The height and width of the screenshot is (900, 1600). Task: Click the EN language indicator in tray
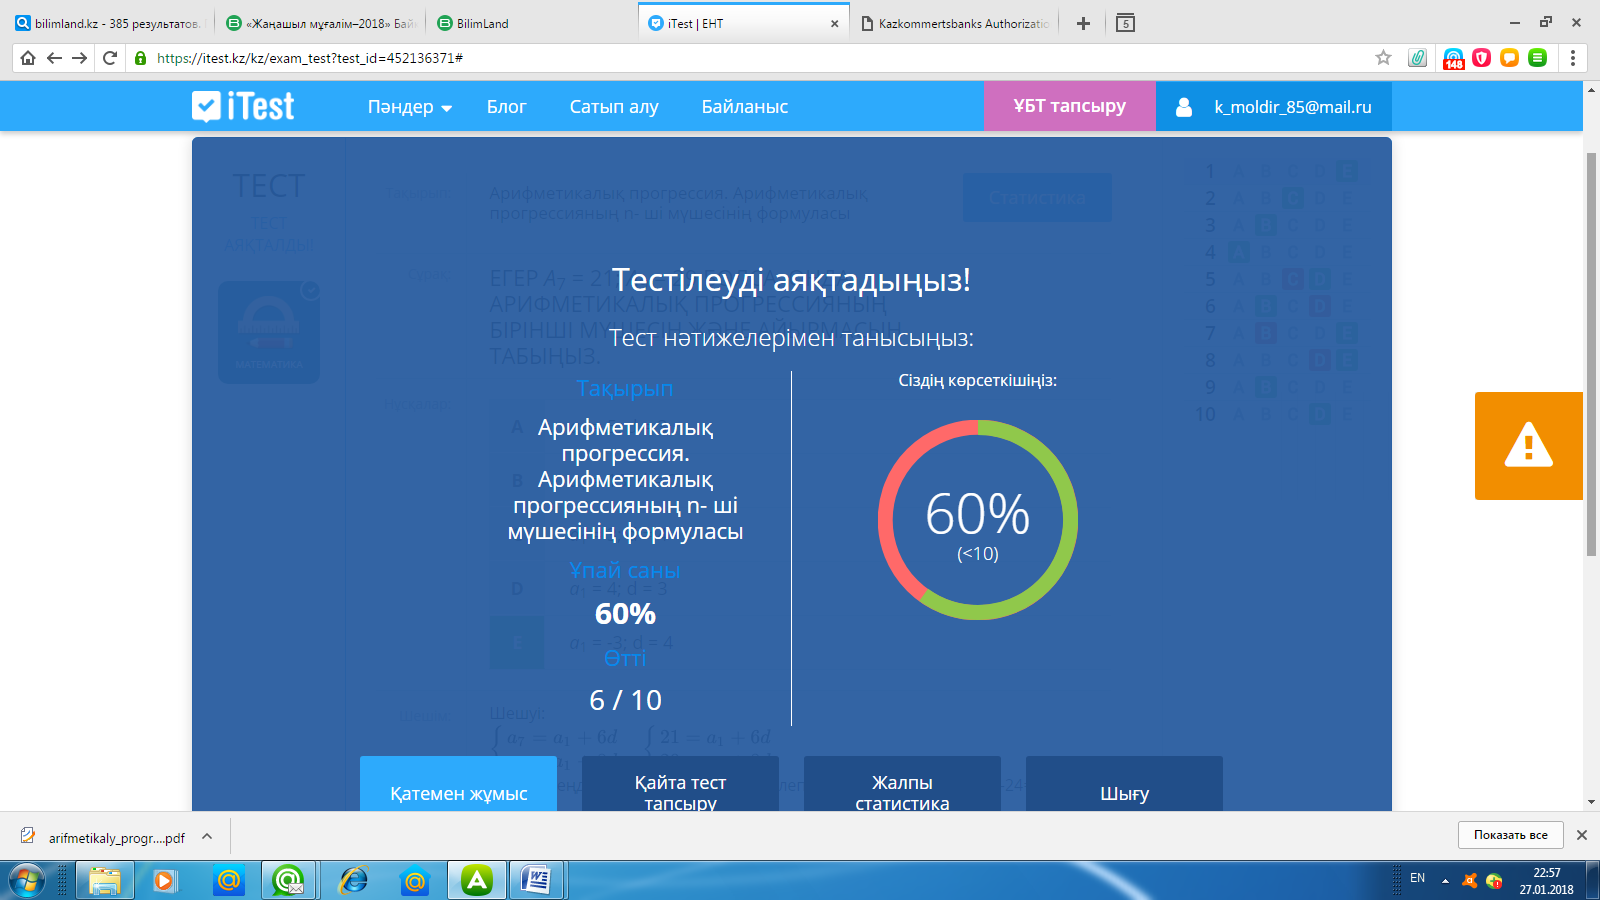1417,878
